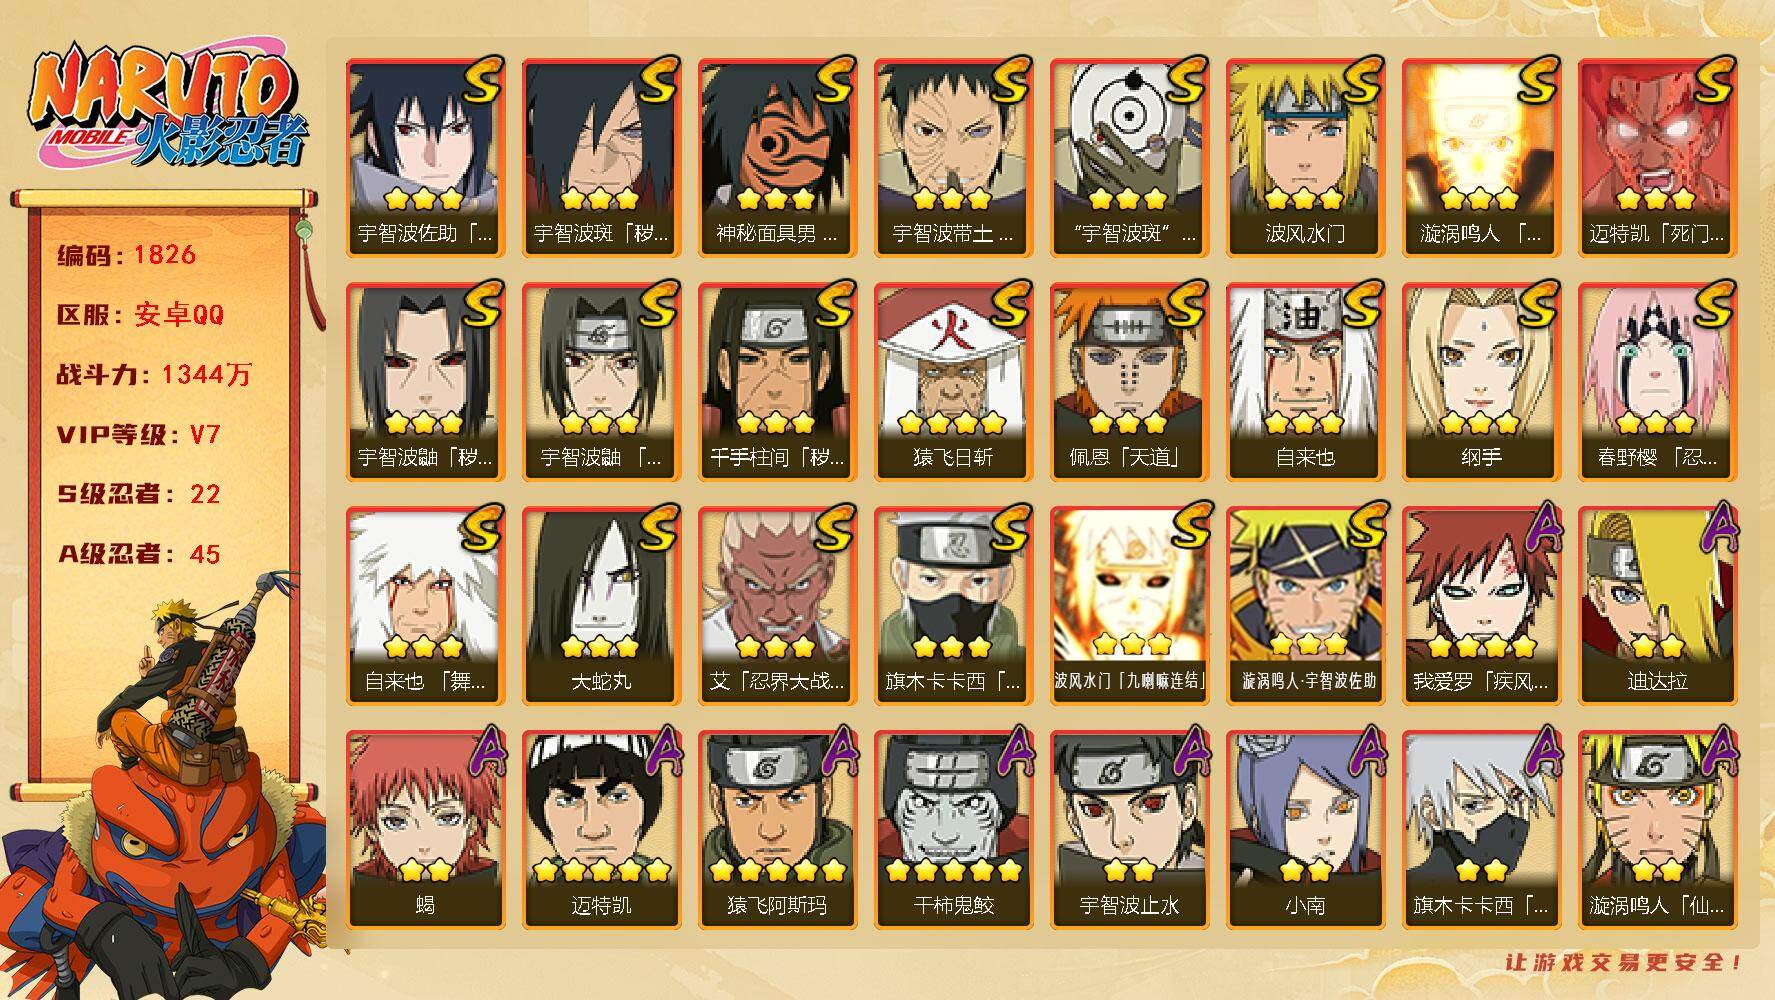Select the 干柿鬼鲛 ninja card
Viewport: 1775px width, 1000px height.
pyautogui.click(x=953, y=830)
